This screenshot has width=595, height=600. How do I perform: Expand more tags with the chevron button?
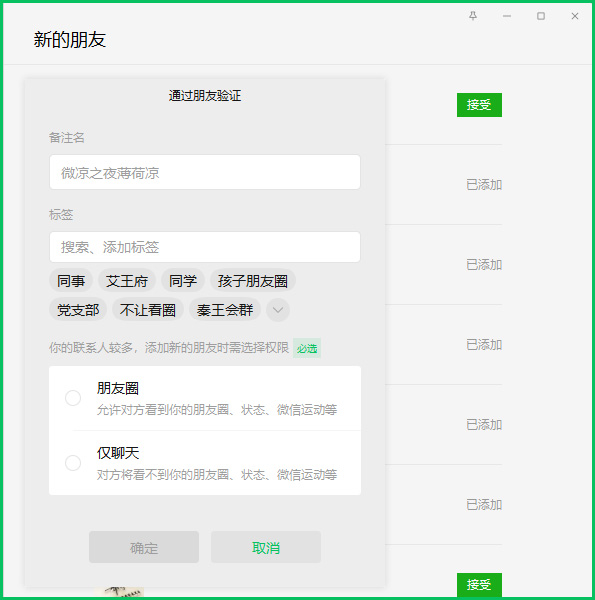278,310
